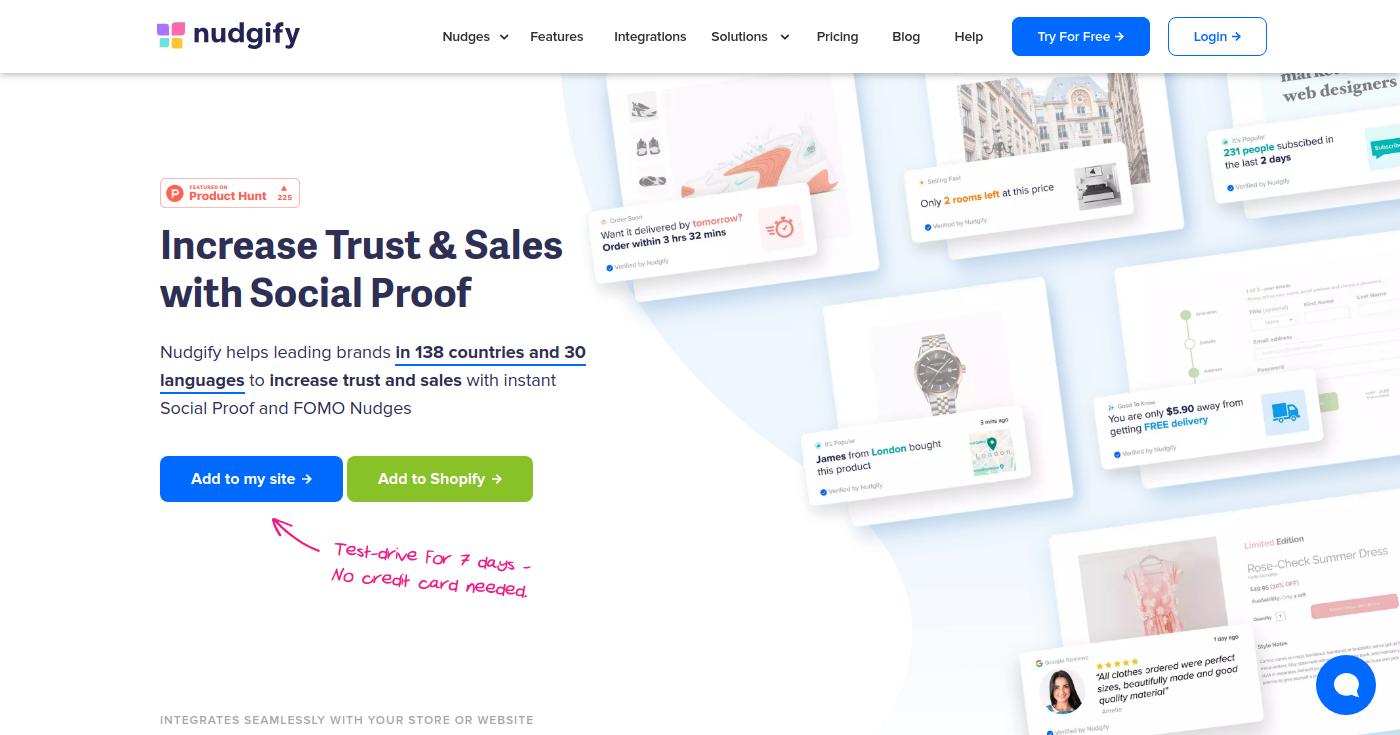Open the Features menu item
The height and width of the screenshot is (735, 1400).
pyautogui.click(x=557, y=37)
